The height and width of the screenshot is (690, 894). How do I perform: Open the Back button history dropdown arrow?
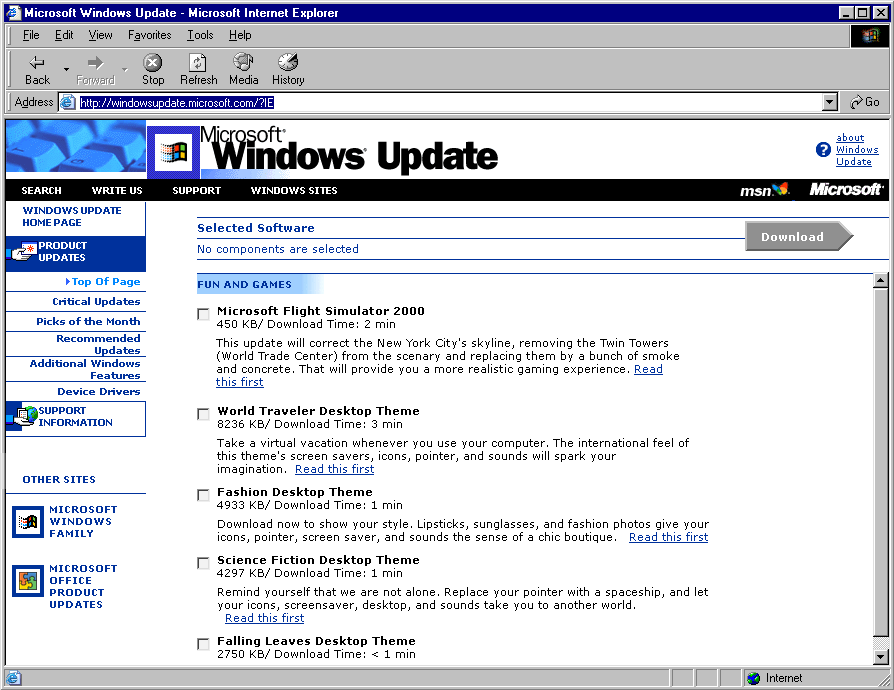[x=67, y=70]
